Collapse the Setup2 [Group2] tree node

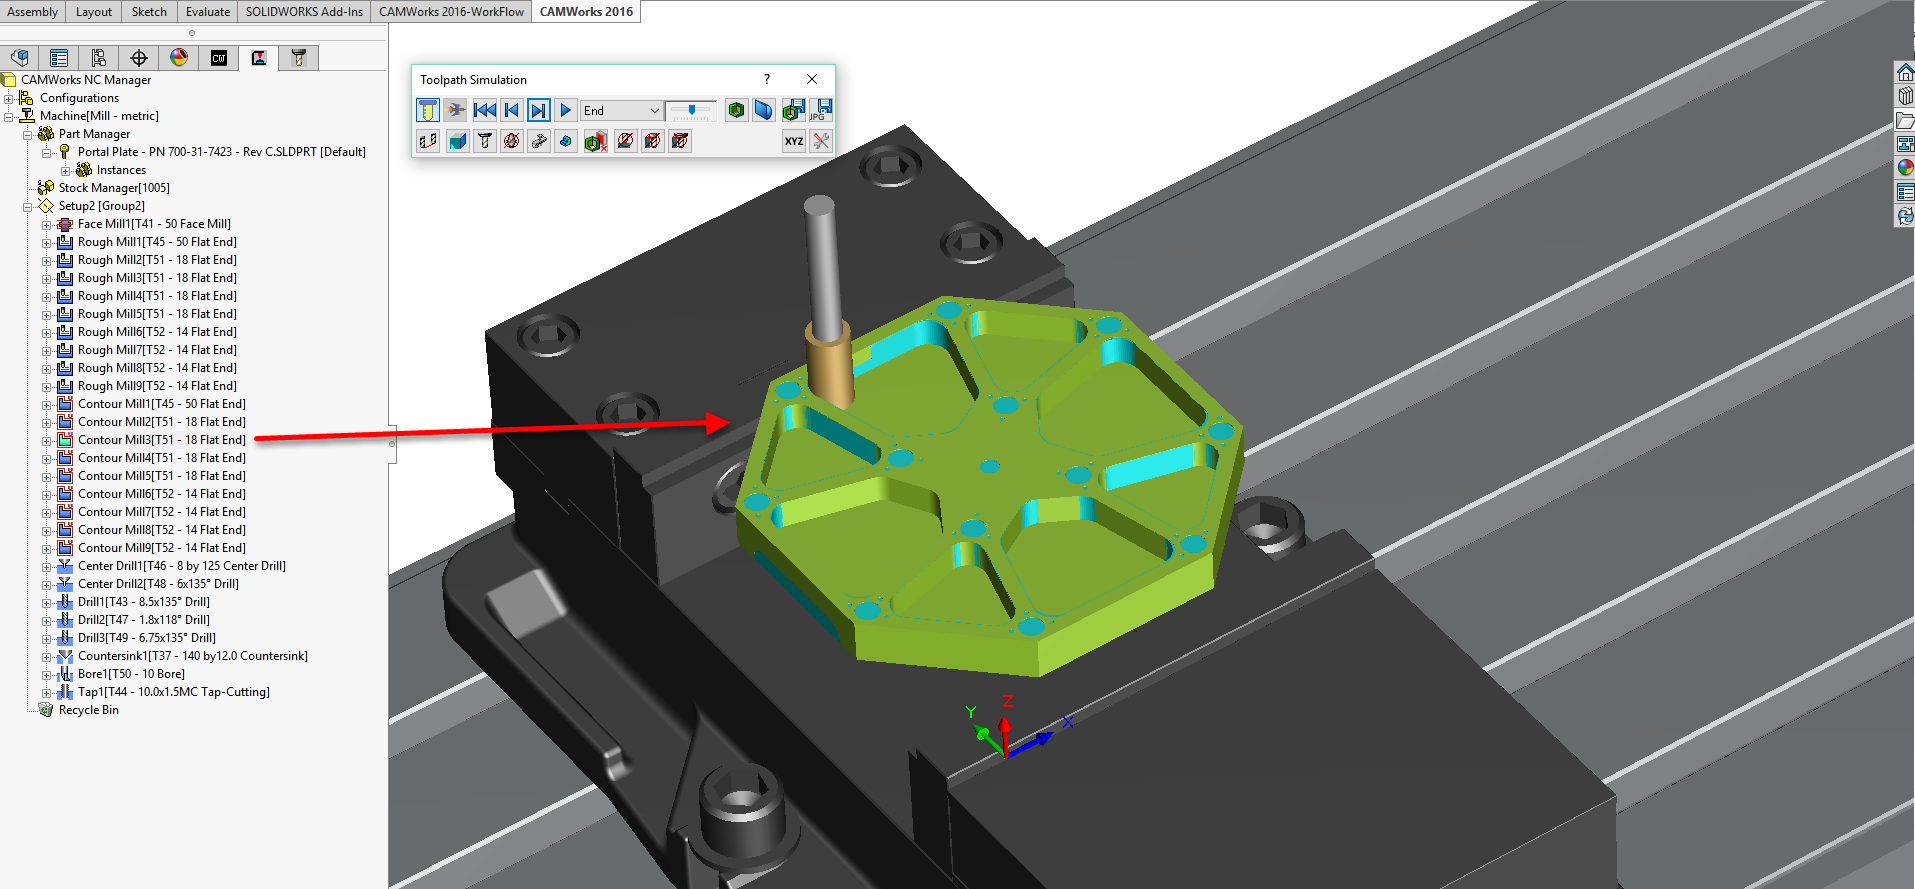click(28, 206)
